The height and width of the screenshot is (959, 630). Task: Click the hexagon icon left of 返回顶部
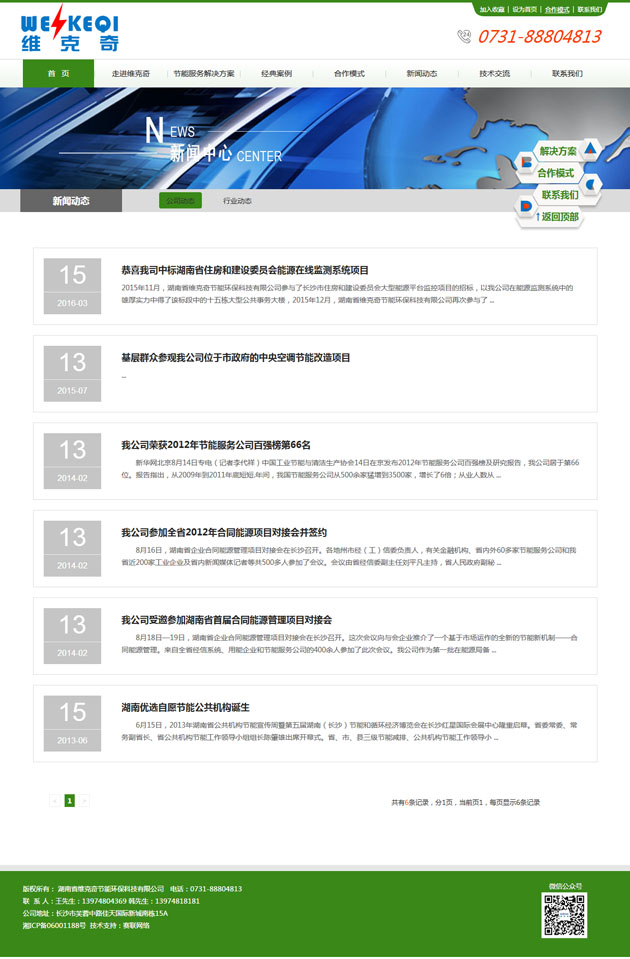[x=526, y=205]
